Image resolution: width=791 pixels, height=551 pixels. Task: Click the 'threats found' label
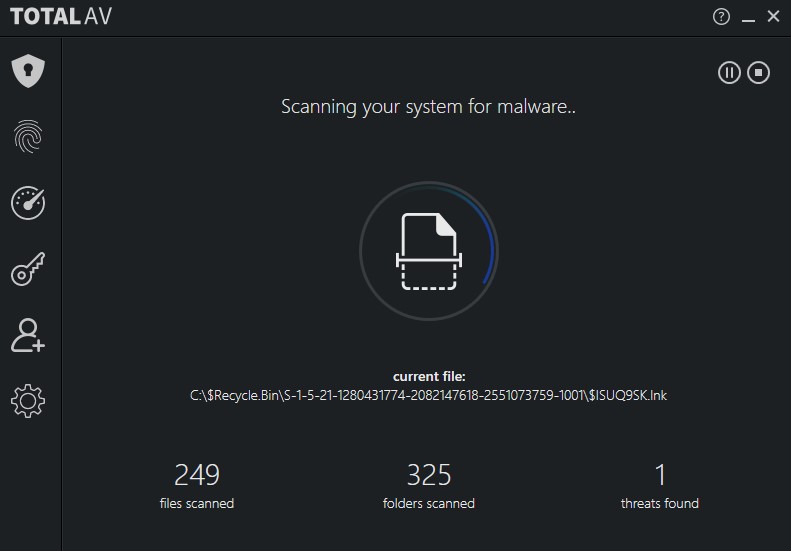tap(660, 503)
